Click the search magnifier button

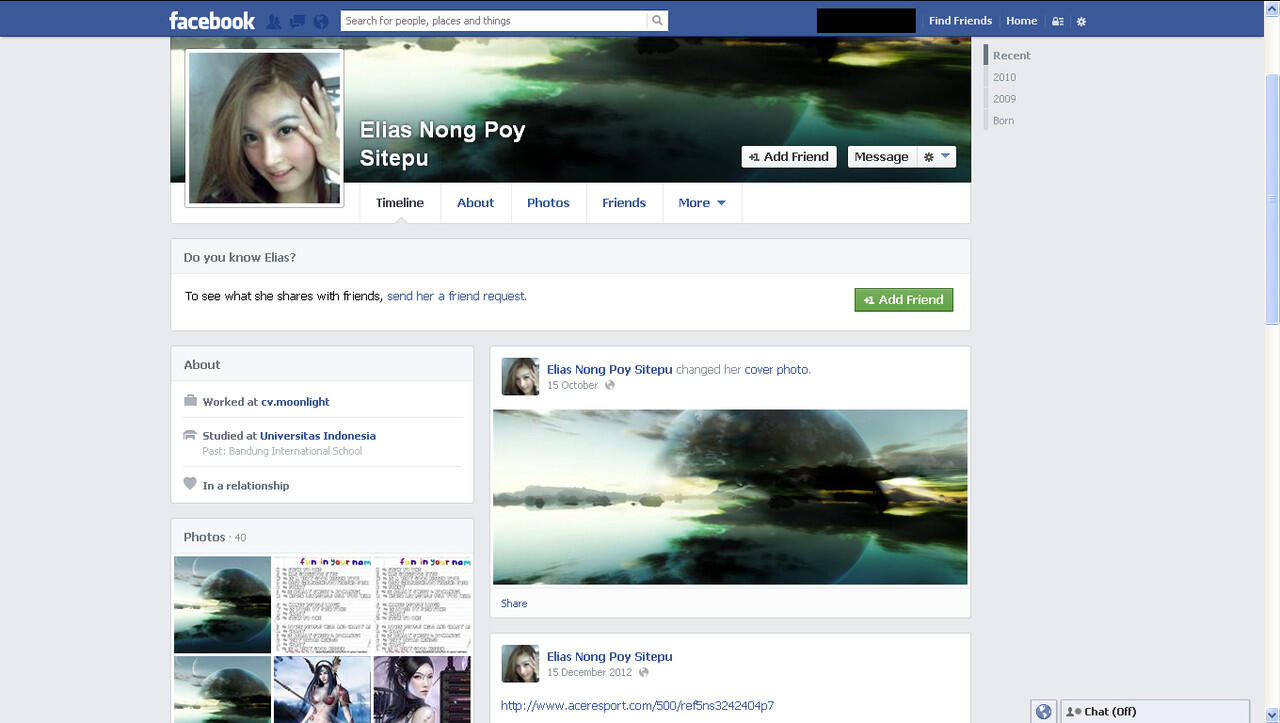657,21
